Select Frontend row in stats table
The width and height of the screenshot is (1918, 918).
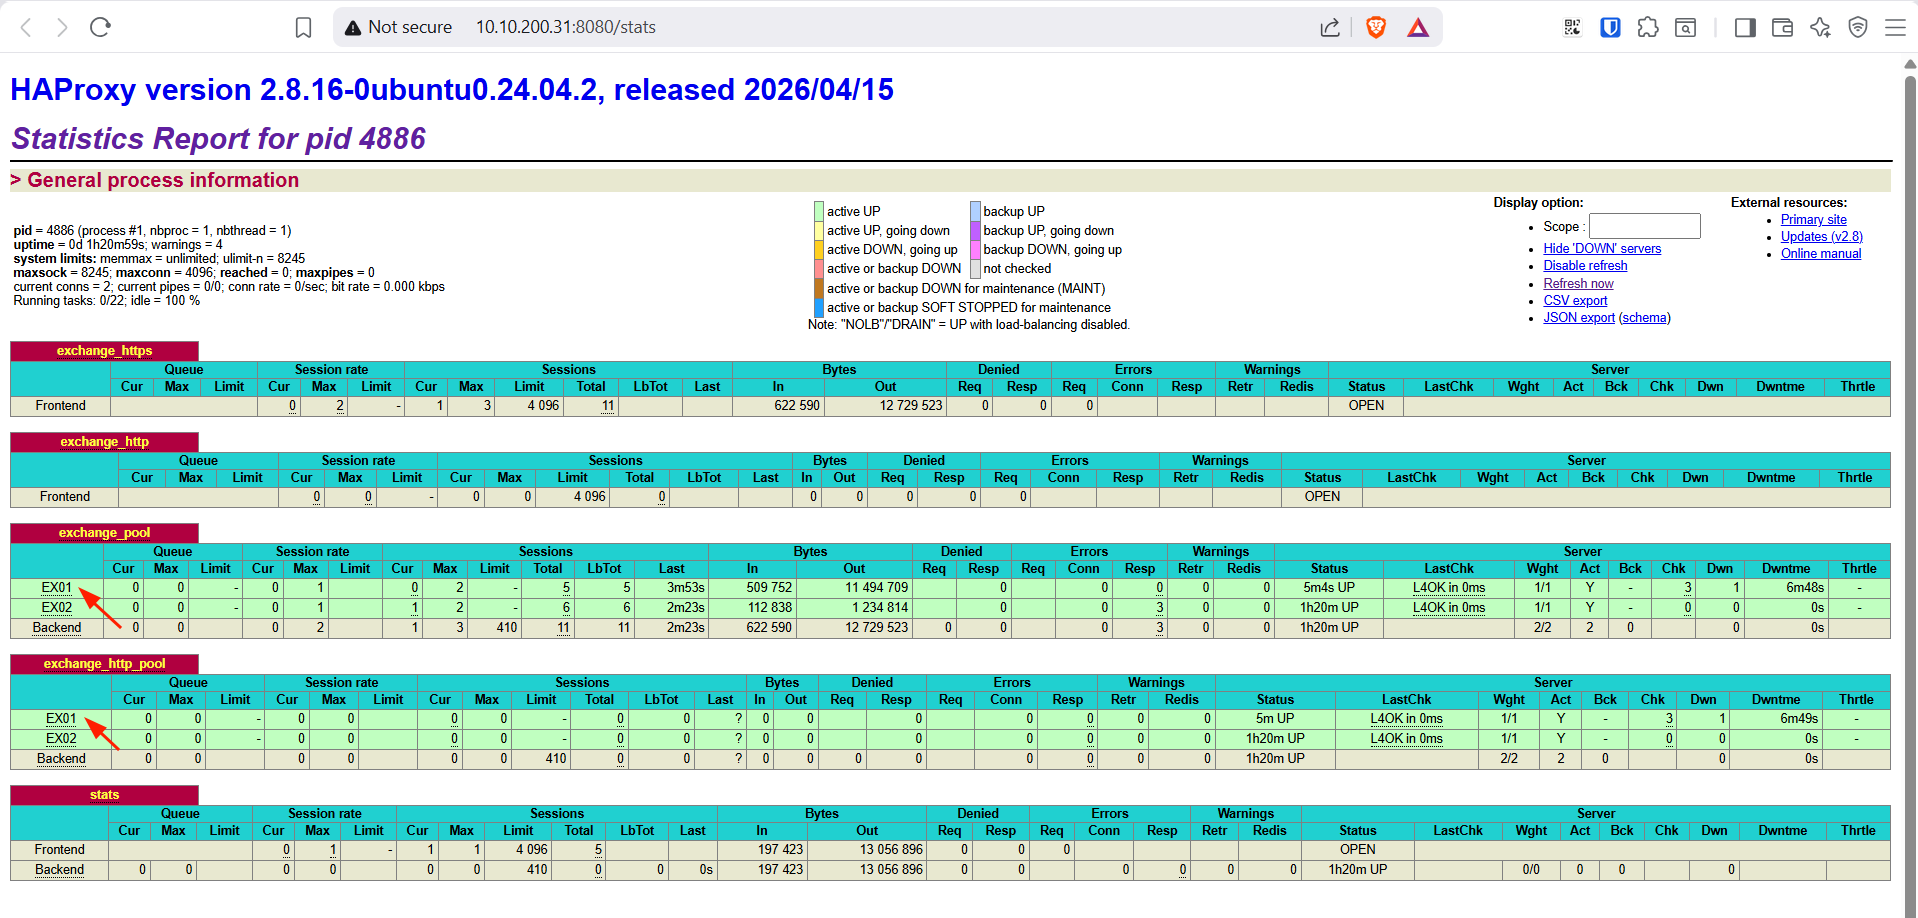click(60, 850)
